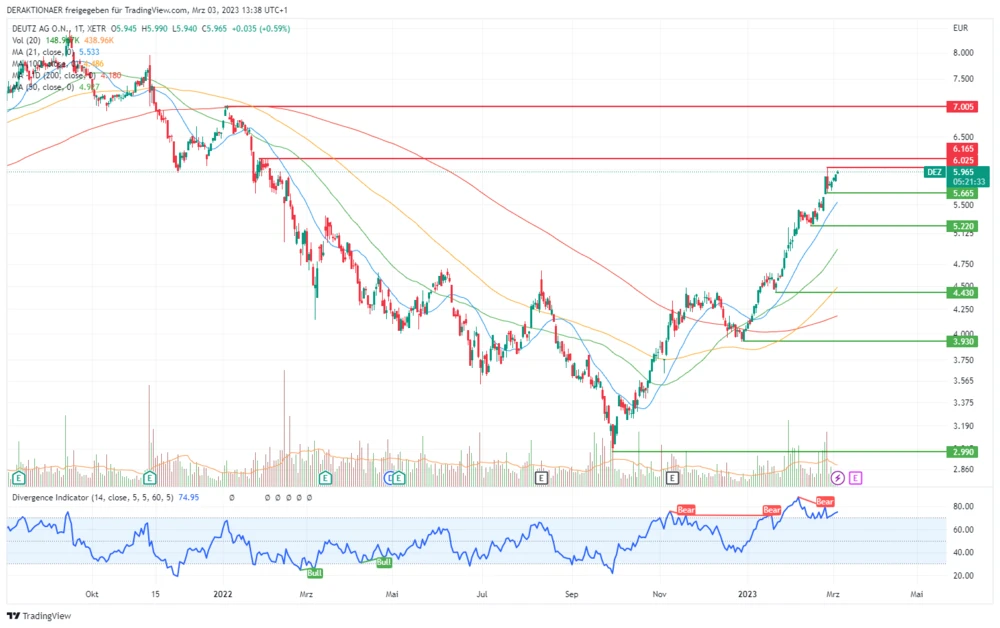Viewport: 1000px width, 628px height.
Task: Click the current price label 5.965
Action: (x=964, y=172)
